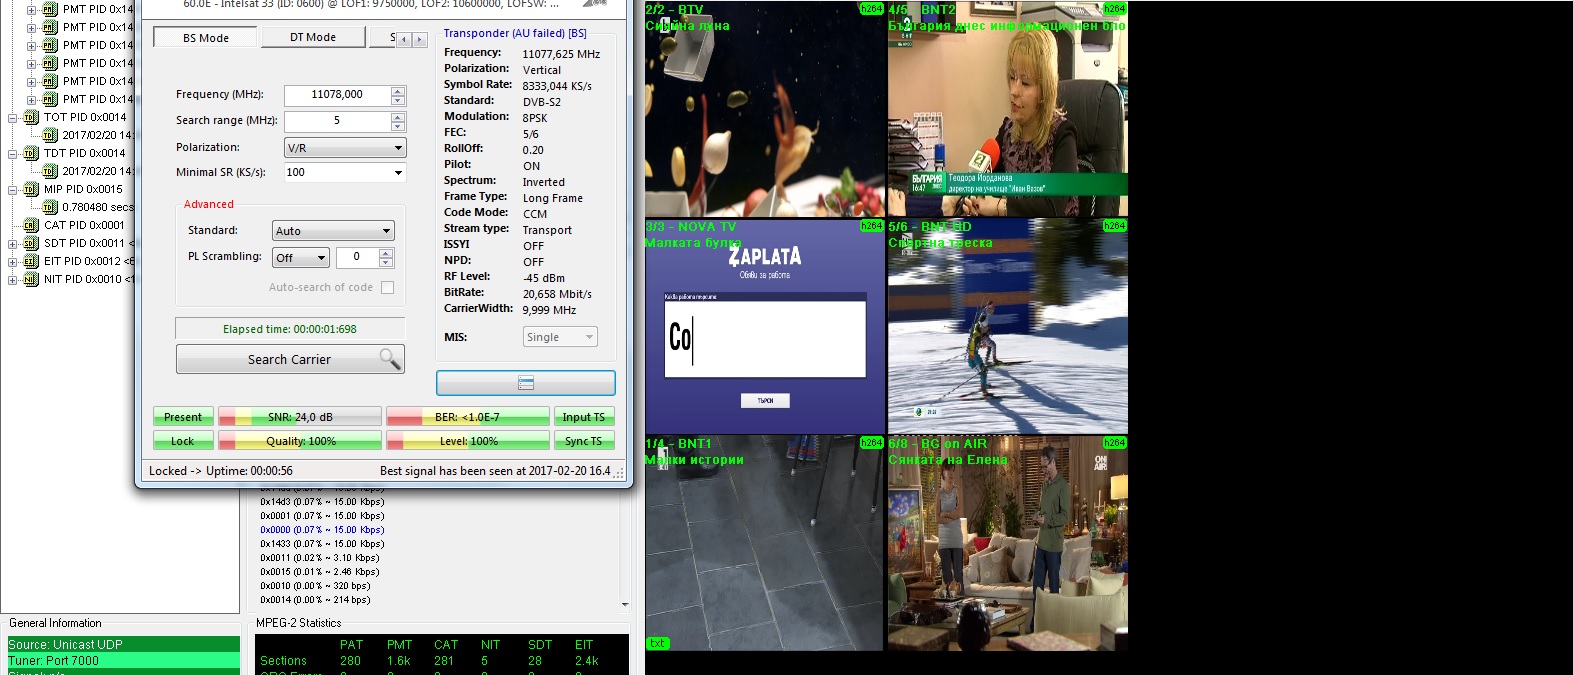This screenshot has height=675, width=1573.
Task: Open the Polarization dropdown
Action: 345,148
